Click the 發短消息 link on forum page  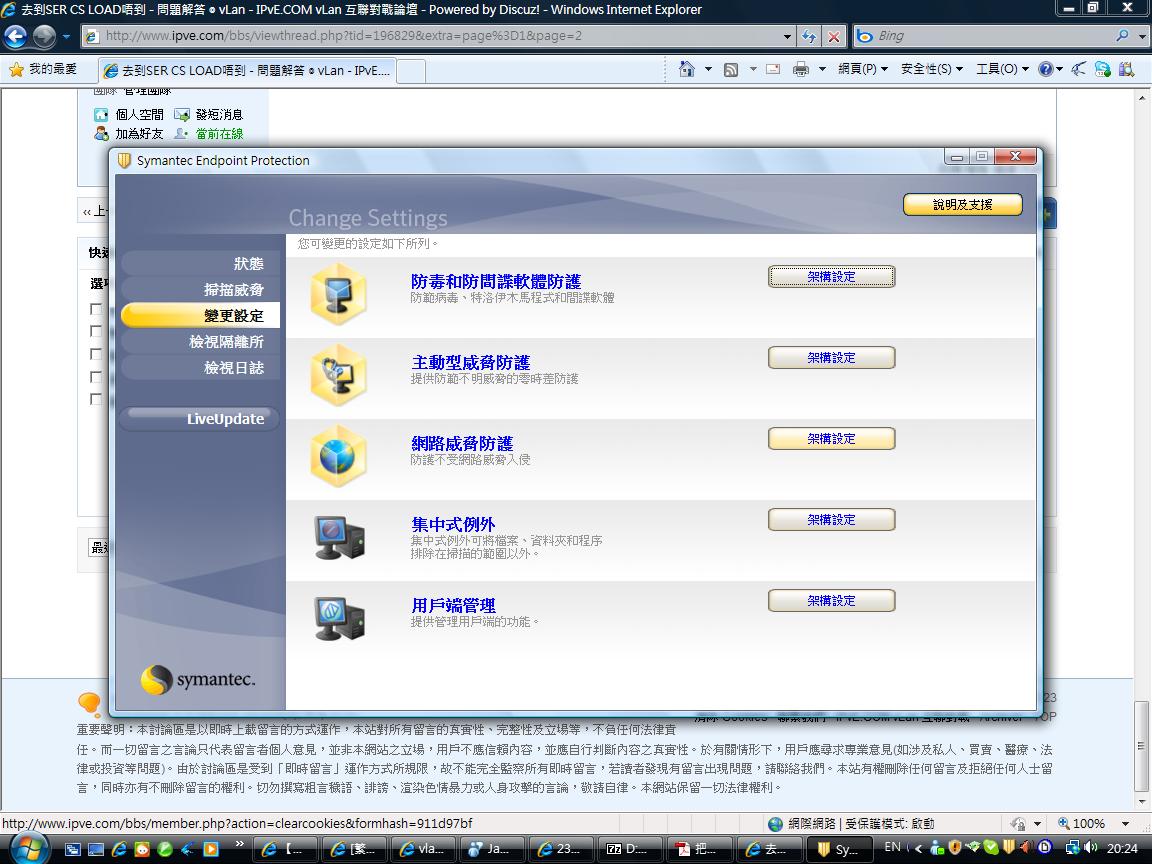tap(219, 115)
